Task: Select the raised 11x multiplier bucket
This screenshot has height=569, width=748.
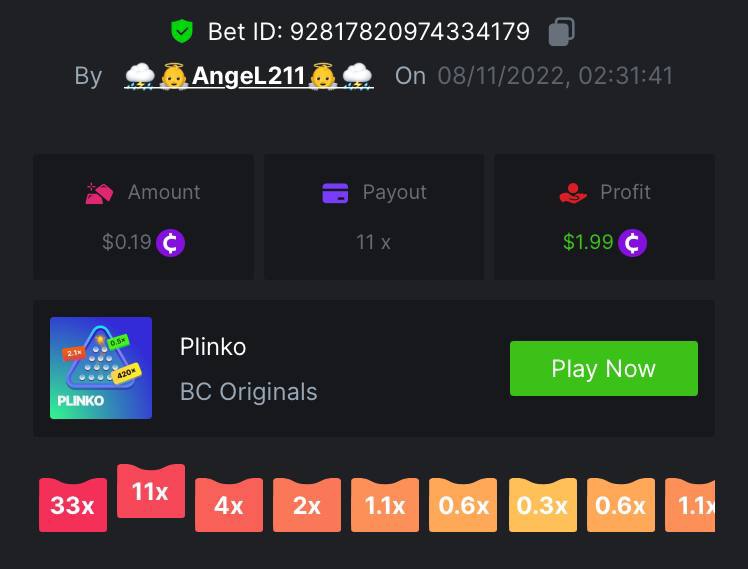Action: point(151,491)
